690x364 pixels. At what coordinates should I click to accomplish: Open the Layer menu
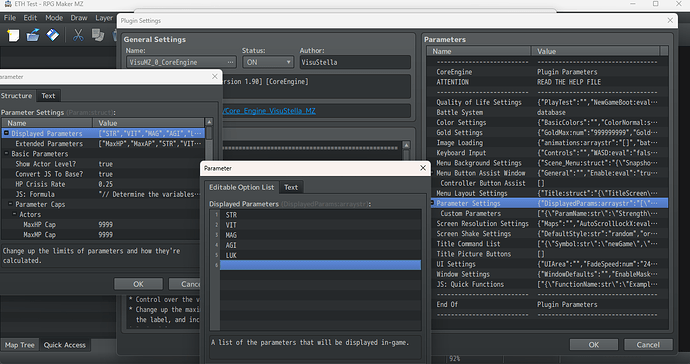(x=104, y=18)
